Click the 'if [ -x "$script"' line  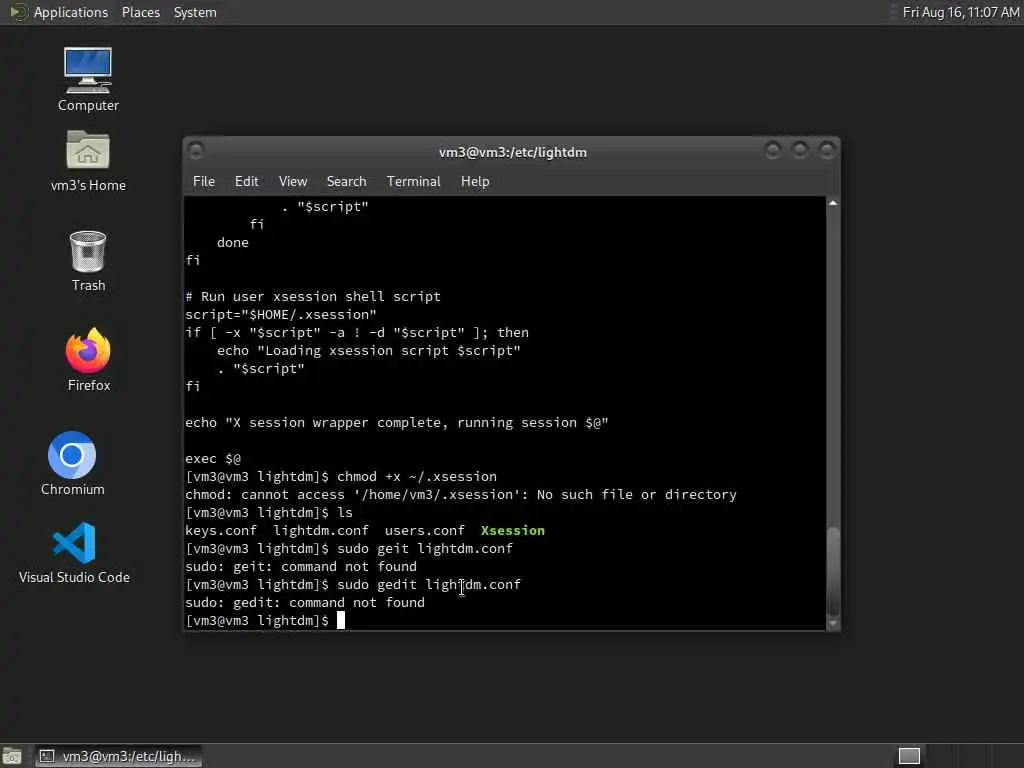pyautogui.click(x=357, y=332)
